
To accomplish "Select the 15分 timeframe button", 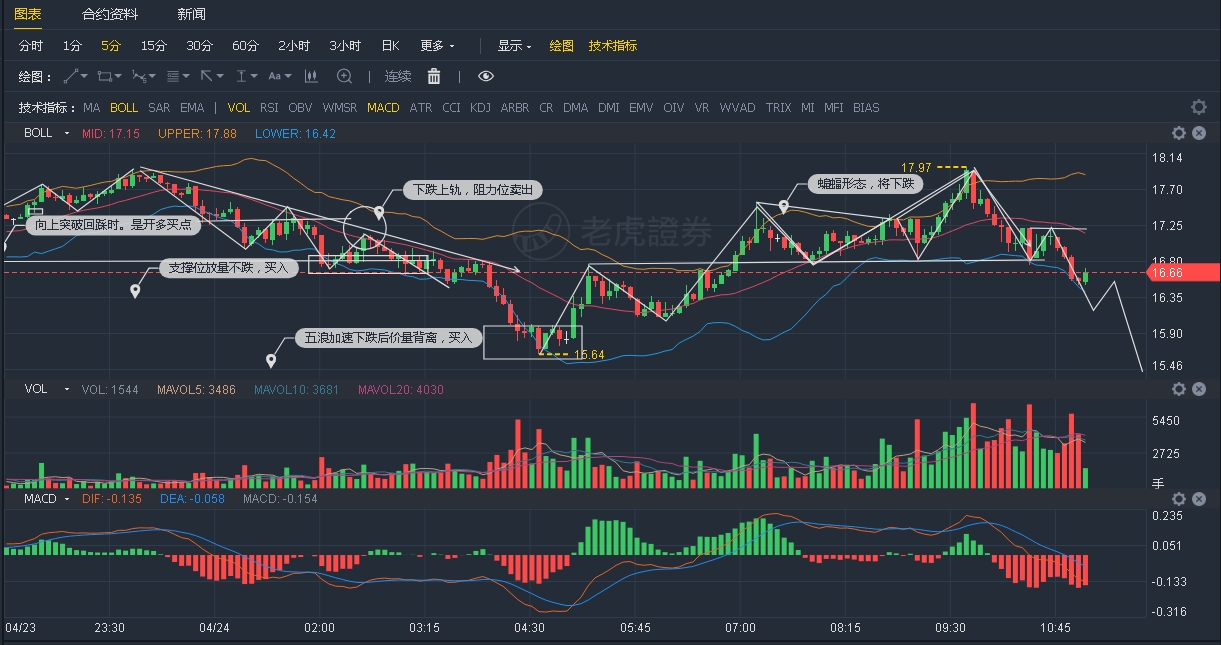I will tap(154, 46).
